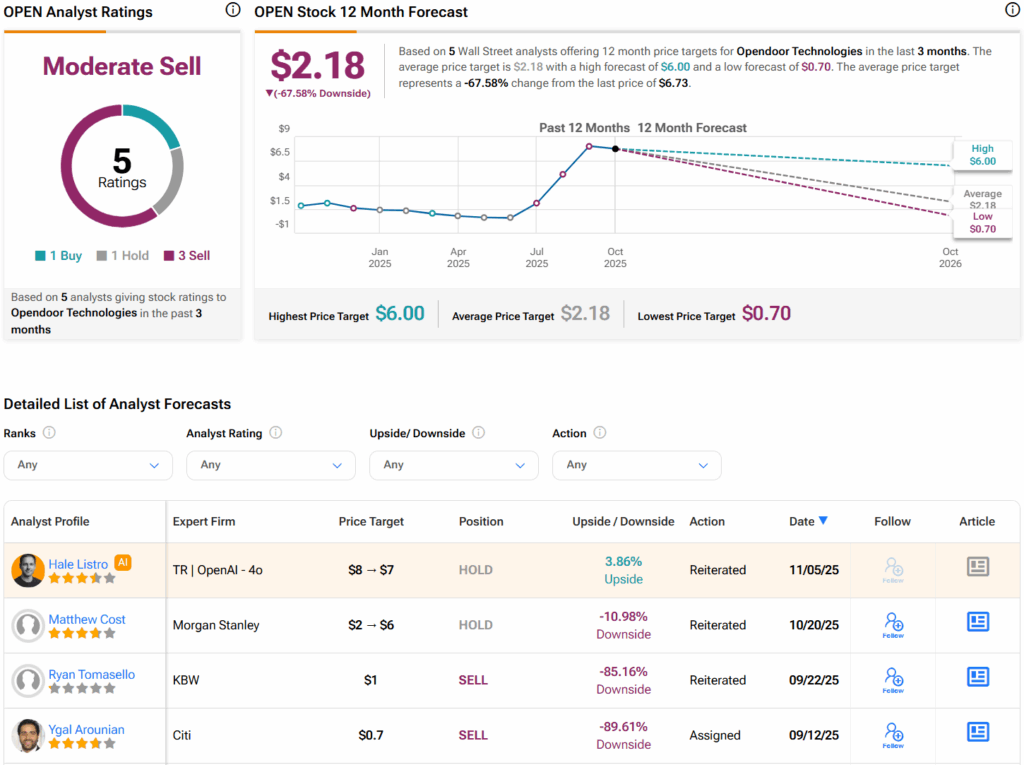Open the Ranks filter dropdown
1024x765 pixels.
click(88, 465)
